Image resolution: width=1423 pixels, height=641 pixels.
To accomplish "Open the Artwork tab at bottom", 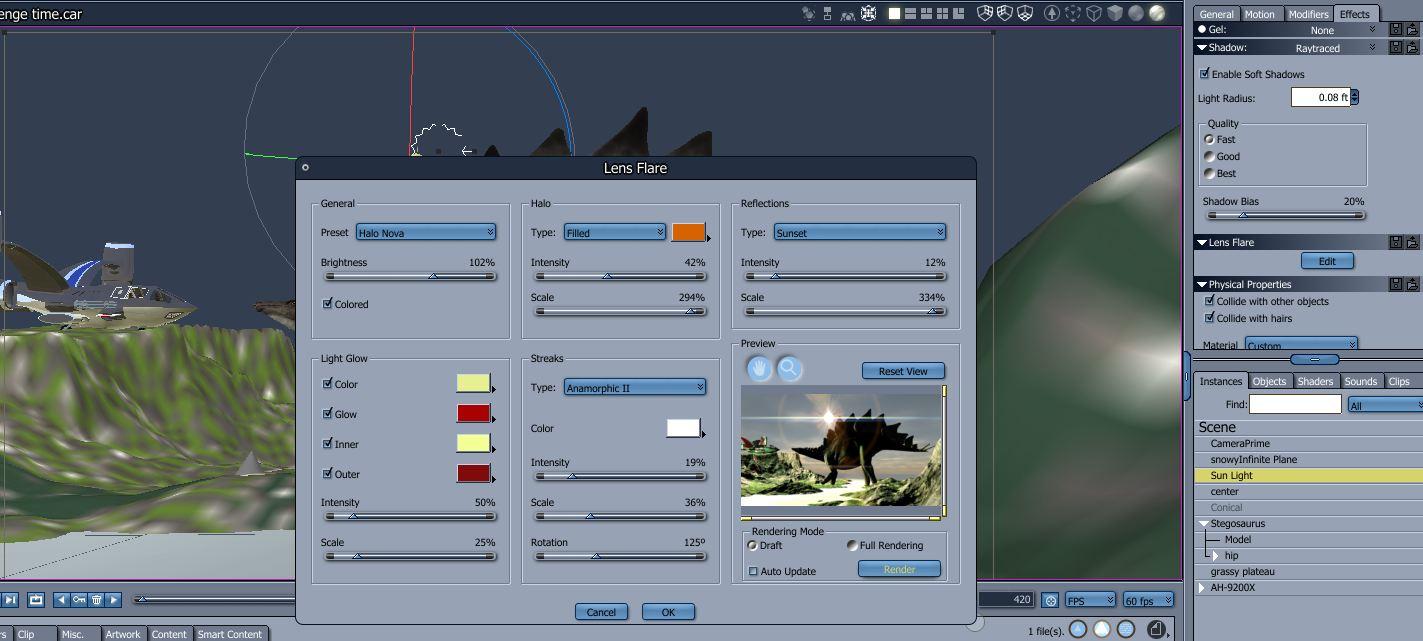I will (x=123, y=634).
